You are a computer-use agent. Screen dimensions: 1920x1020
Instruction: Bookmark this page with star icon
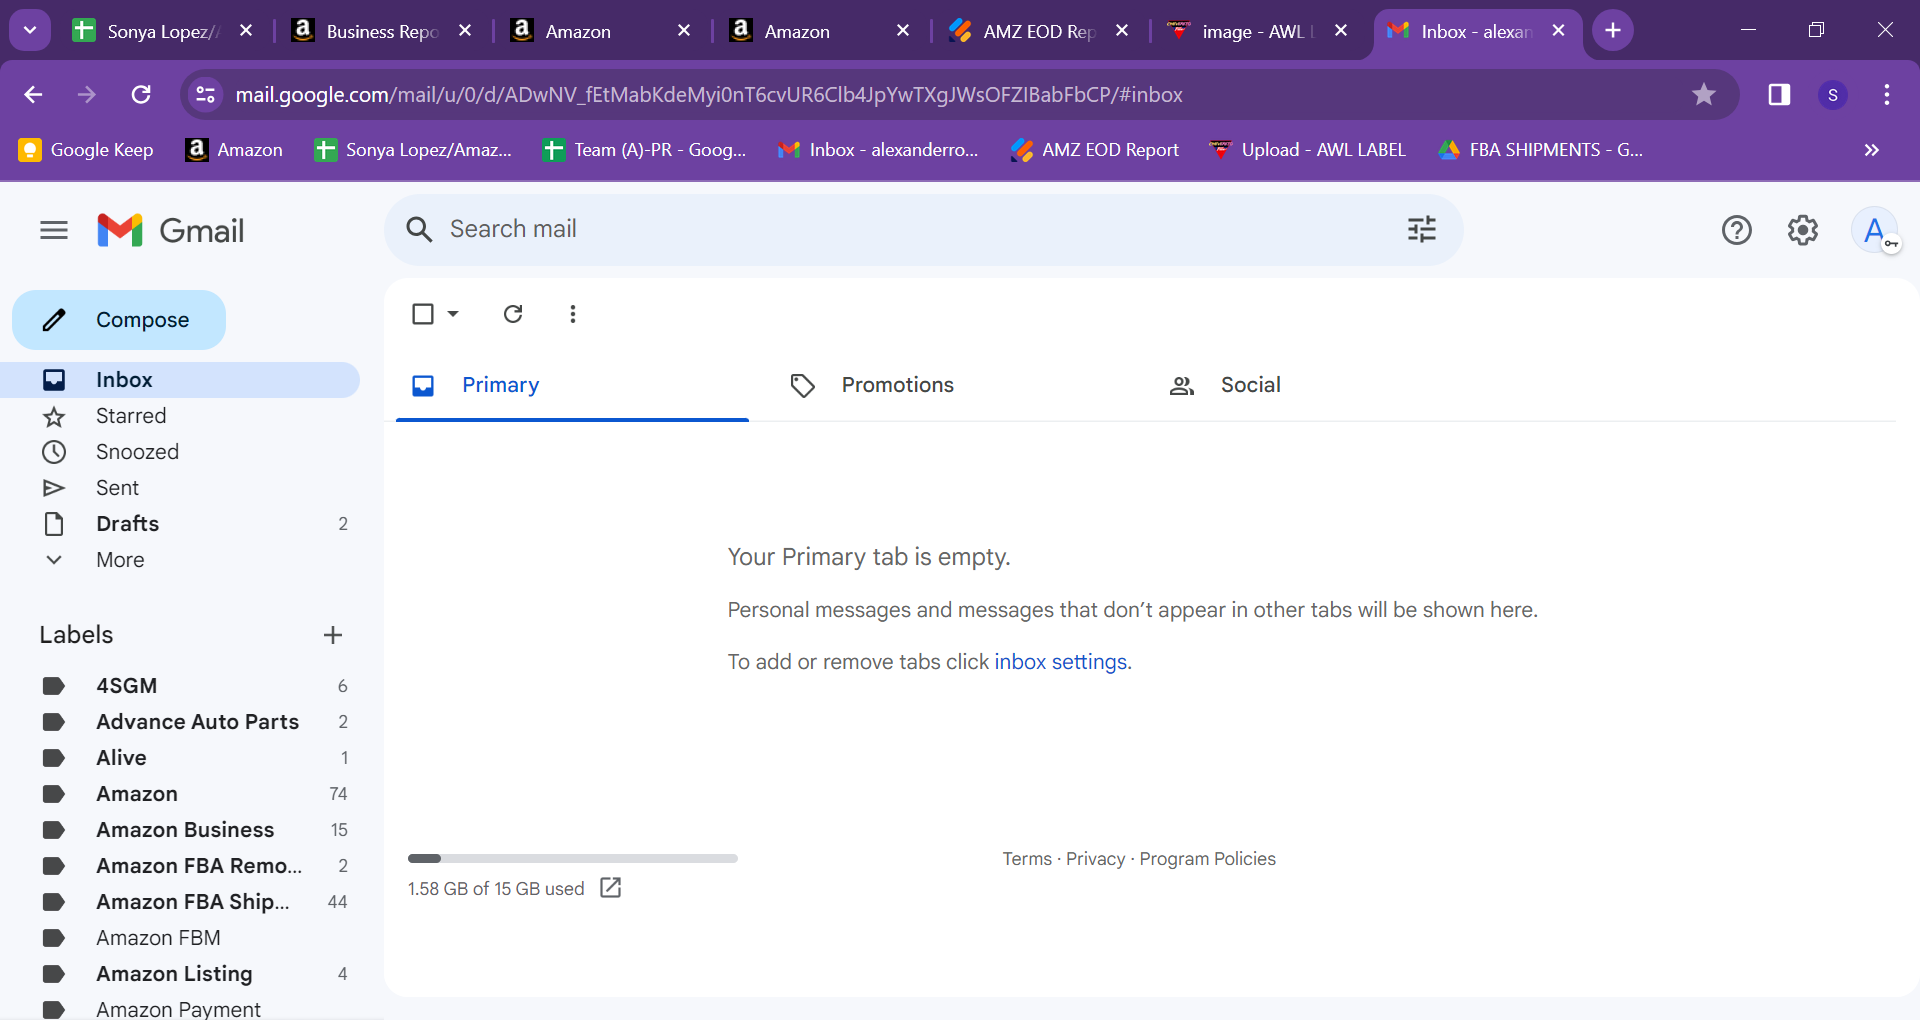click(x=1704, y=94)
